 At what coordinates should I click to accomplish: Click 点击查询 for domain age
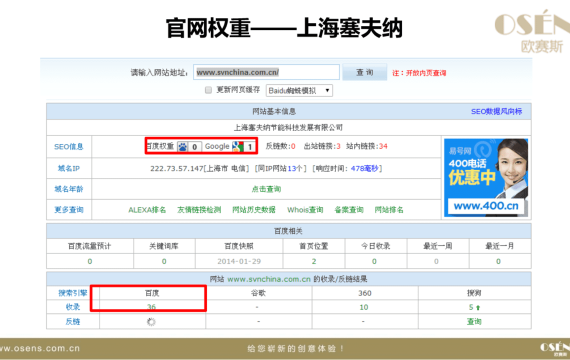pyautogui.click(x=266, y=189)
